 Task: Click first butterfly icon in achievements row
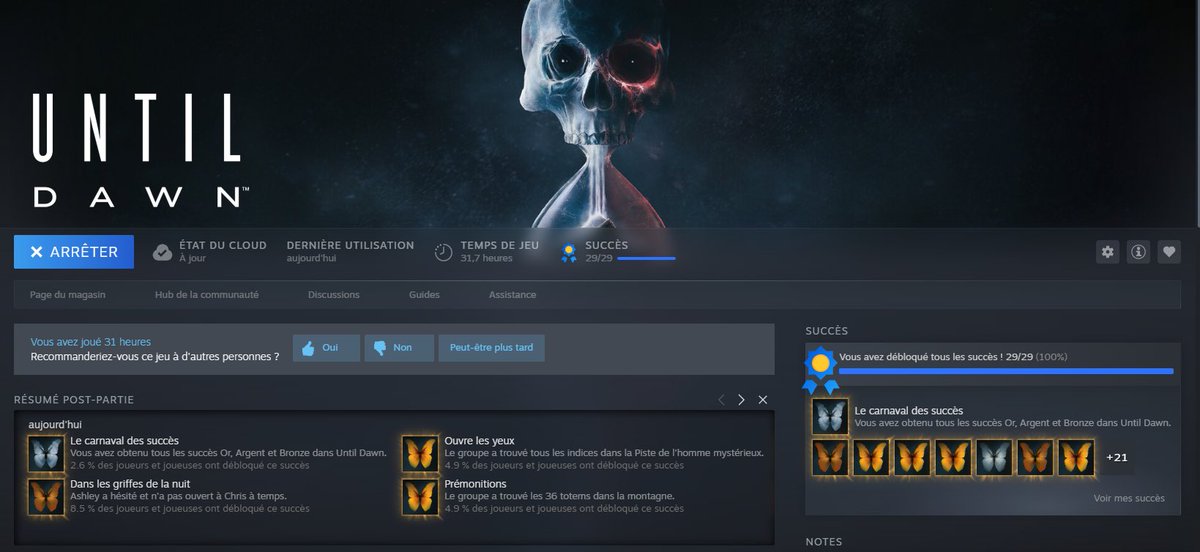pos(830,457)
